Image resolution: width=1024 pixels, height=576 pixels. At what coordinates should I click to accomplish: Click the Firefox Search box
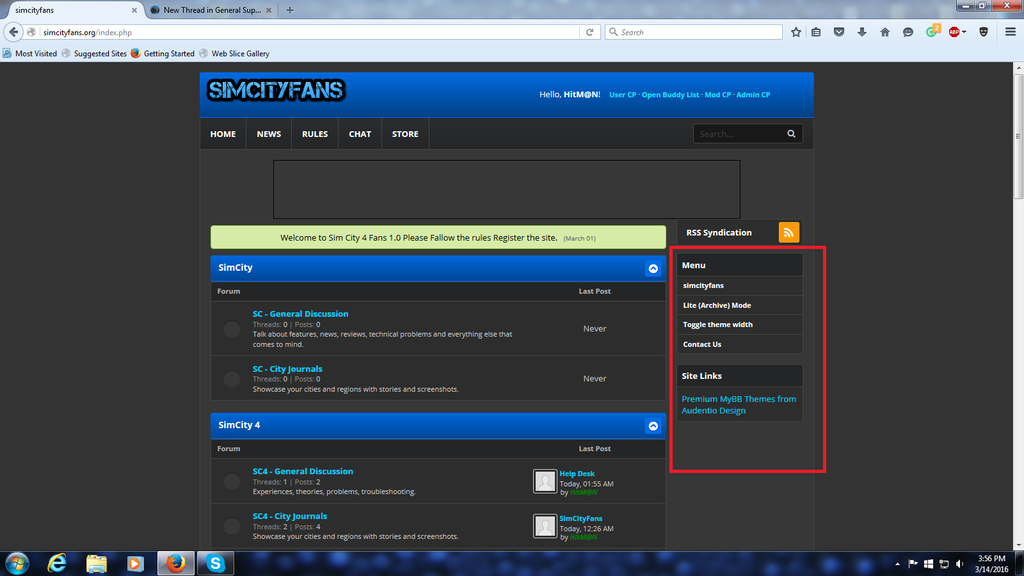pyautogui.click(x=694, y=32)
